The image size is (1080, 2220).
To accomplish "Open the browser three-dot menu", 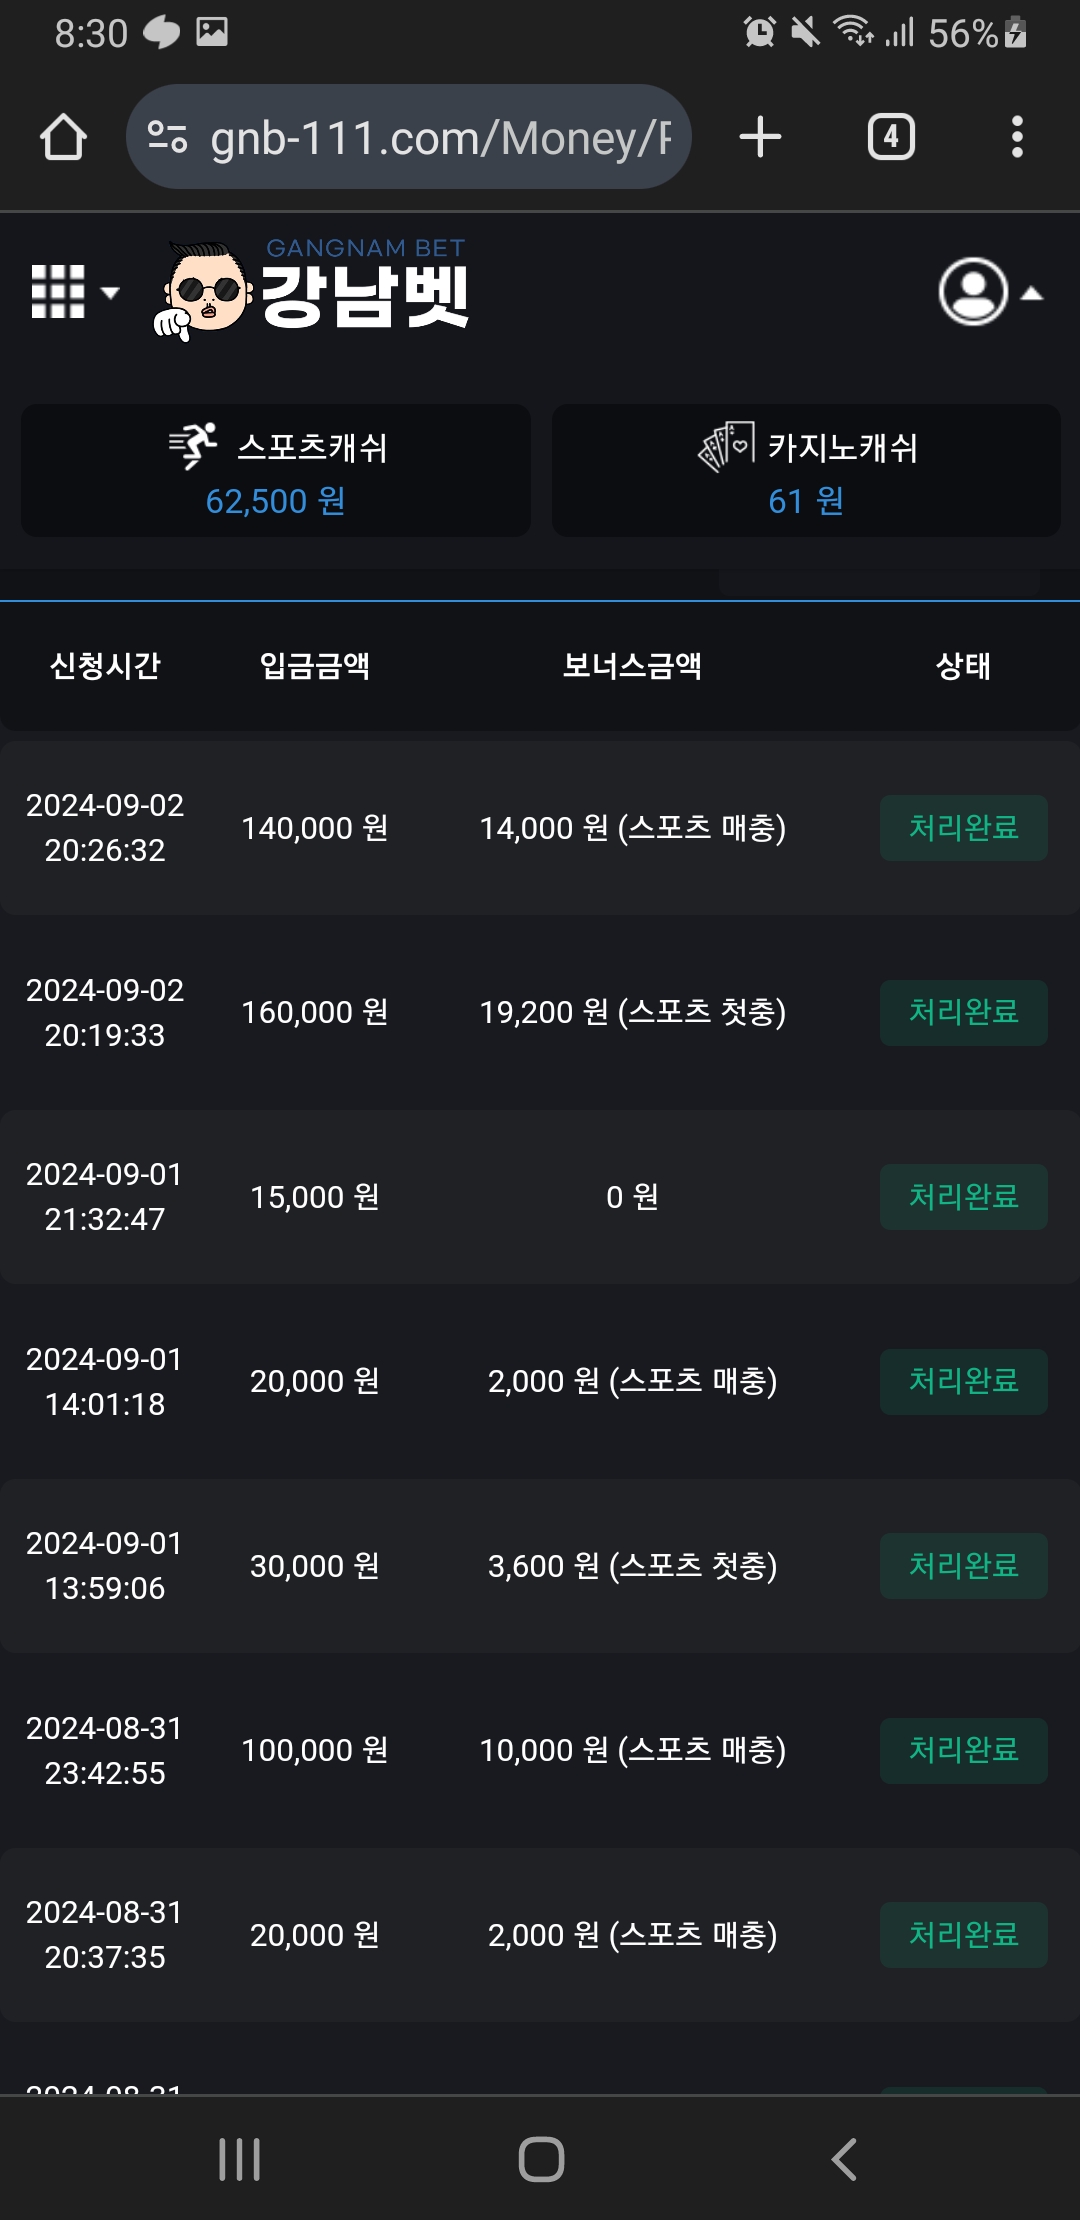I will pos(1017,137).
